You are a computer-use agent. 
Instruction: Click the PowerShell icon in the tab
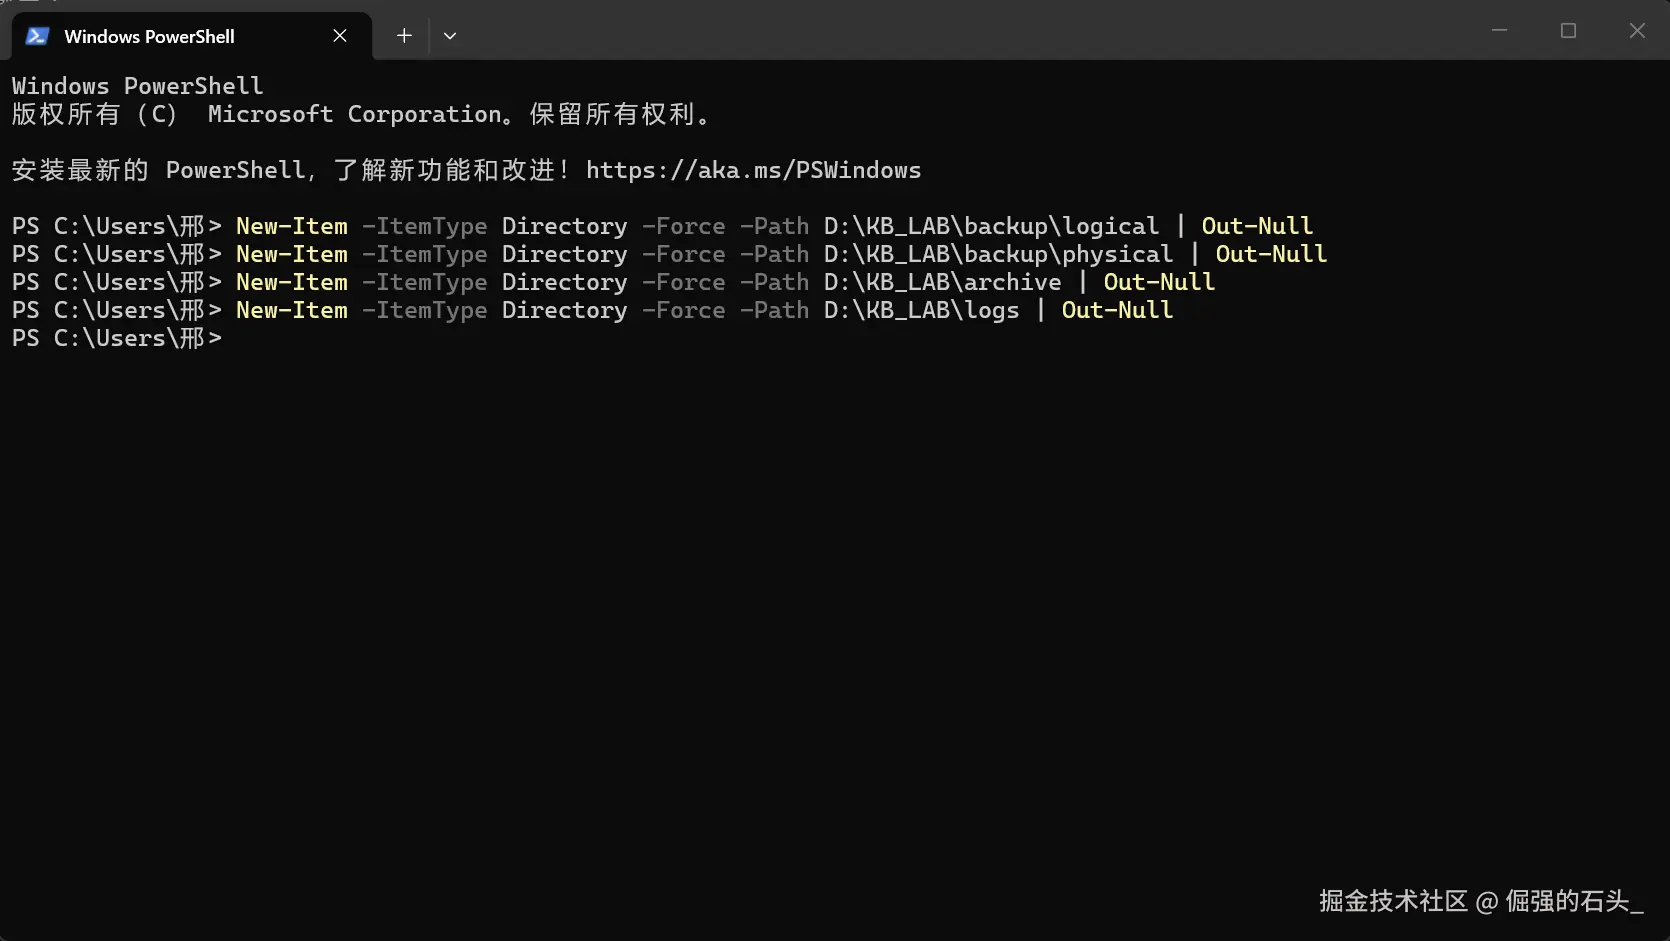(x=37, y=36)
